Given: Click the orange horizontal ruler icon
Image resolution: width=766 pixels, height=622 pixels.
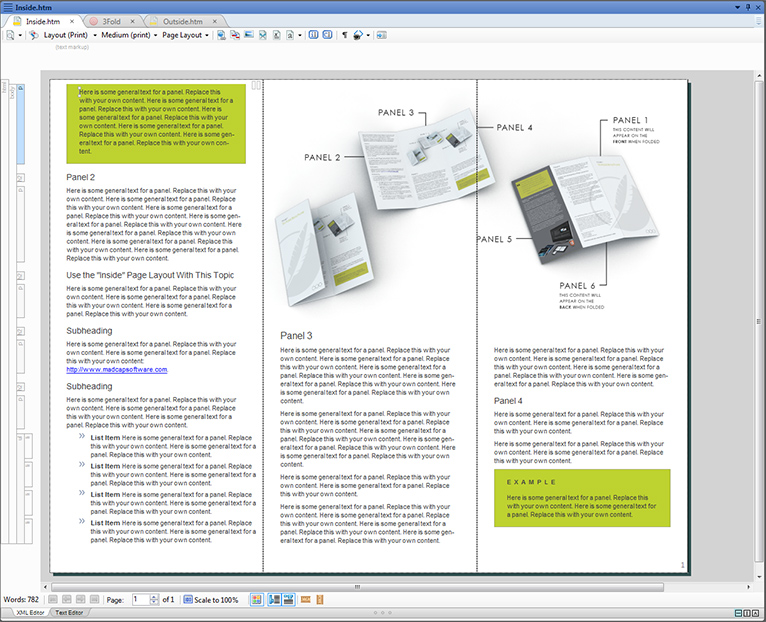Looking at the screenshot, I should click(306, 600).
